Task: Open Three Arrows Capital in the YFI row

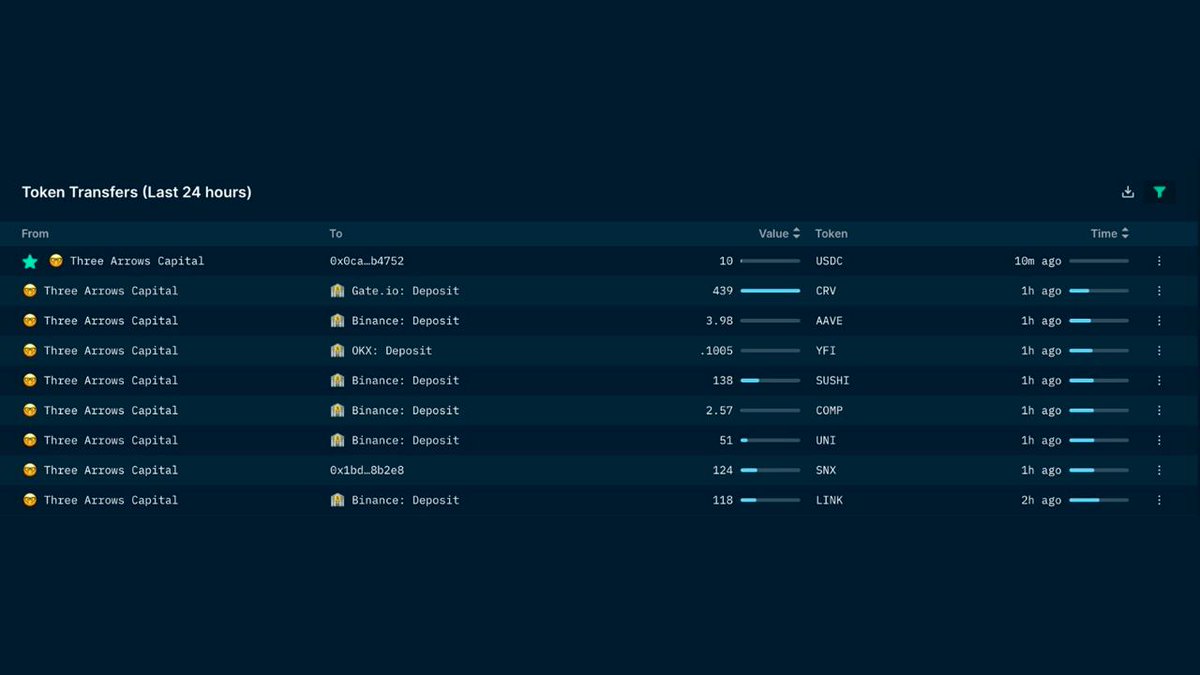Action: point(111,351)
